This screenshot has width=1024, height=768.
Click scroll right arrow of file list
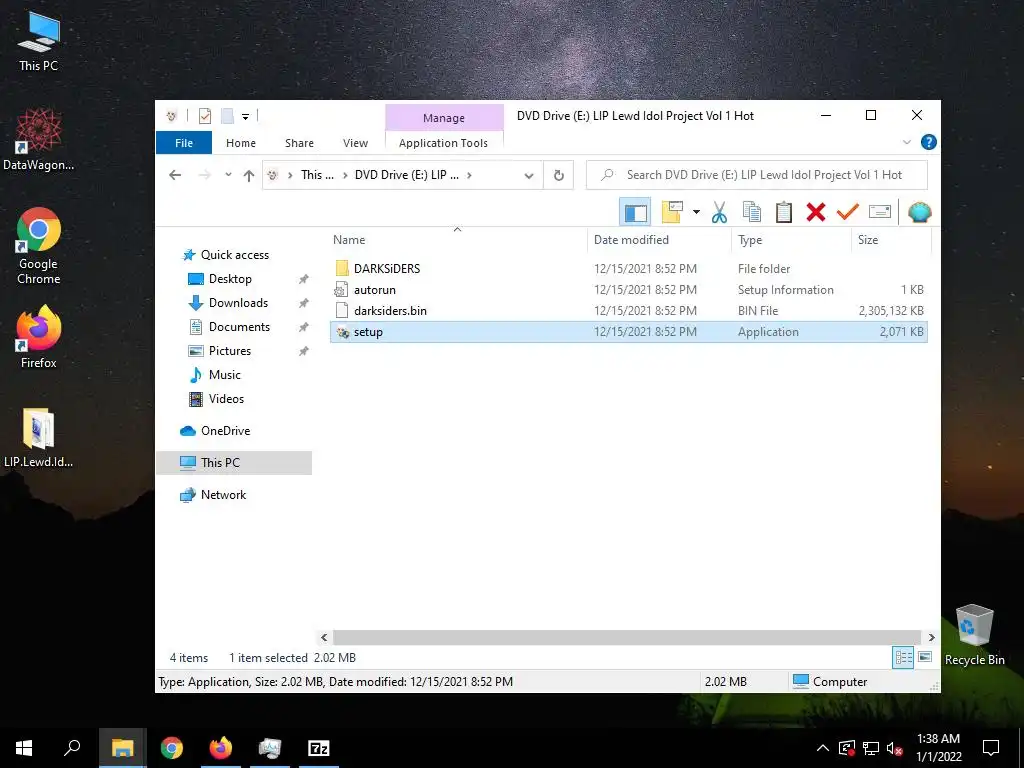(931, 637)
